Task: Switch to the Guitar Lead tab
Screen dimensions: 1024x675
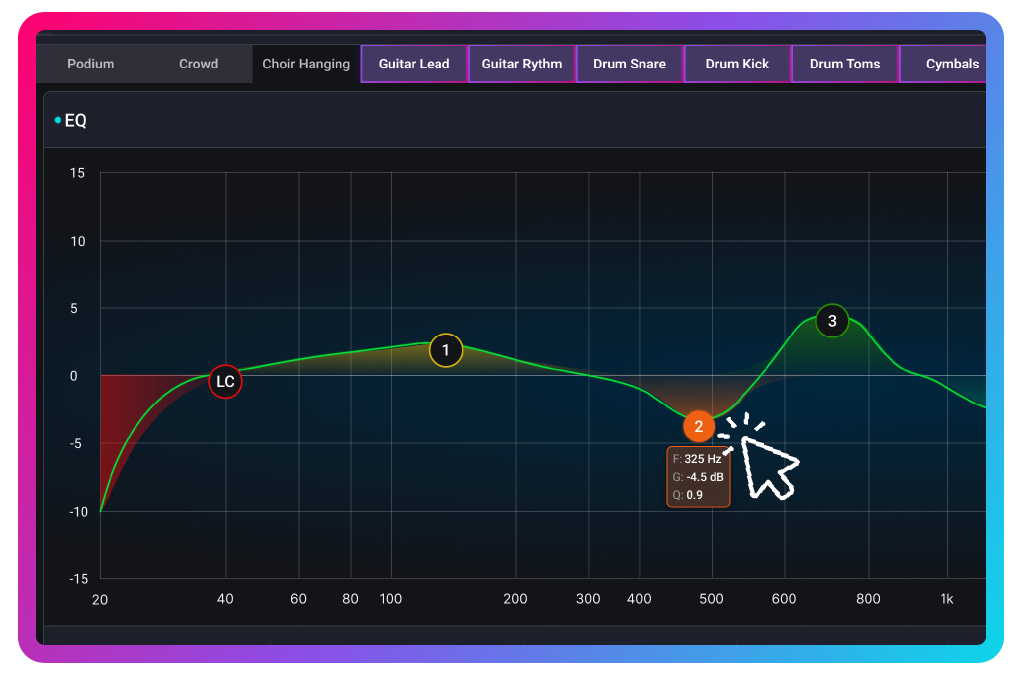Action: [x=413, y=63]
